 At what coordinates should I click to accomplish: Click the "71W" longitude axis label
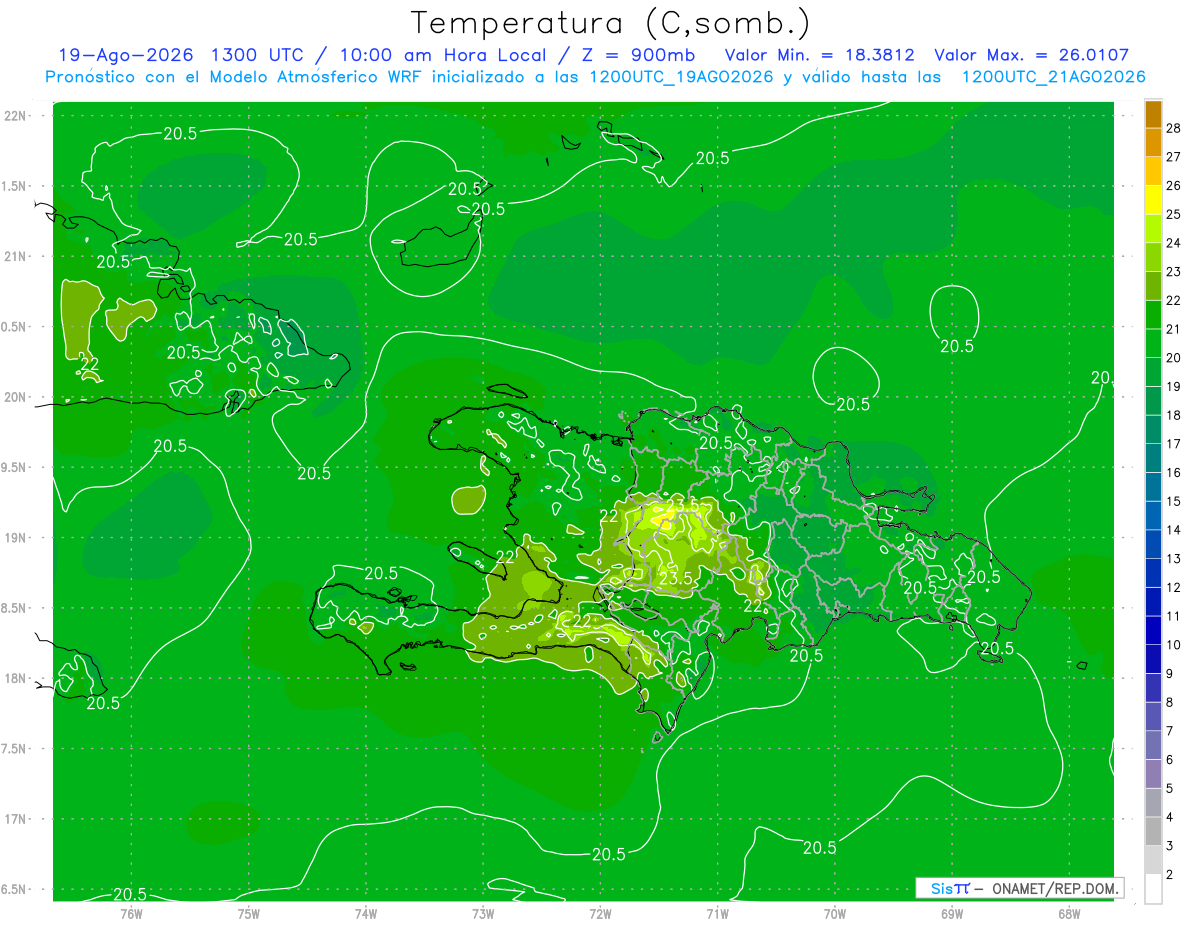pyautogui.click(x=717, y=913)
